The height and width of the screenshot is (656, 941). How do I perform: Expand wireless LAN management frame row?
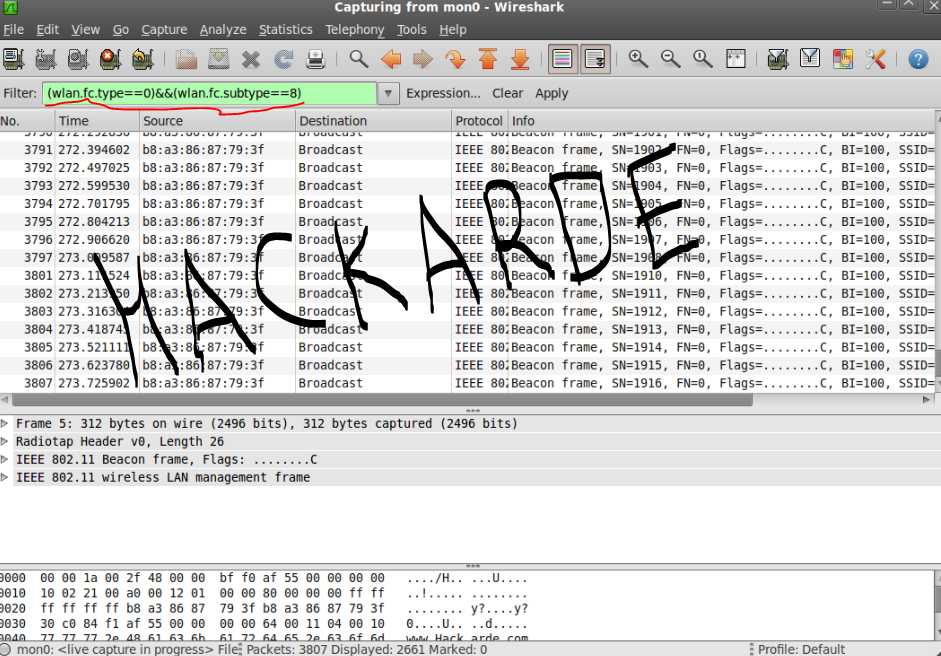pos(5,478)
